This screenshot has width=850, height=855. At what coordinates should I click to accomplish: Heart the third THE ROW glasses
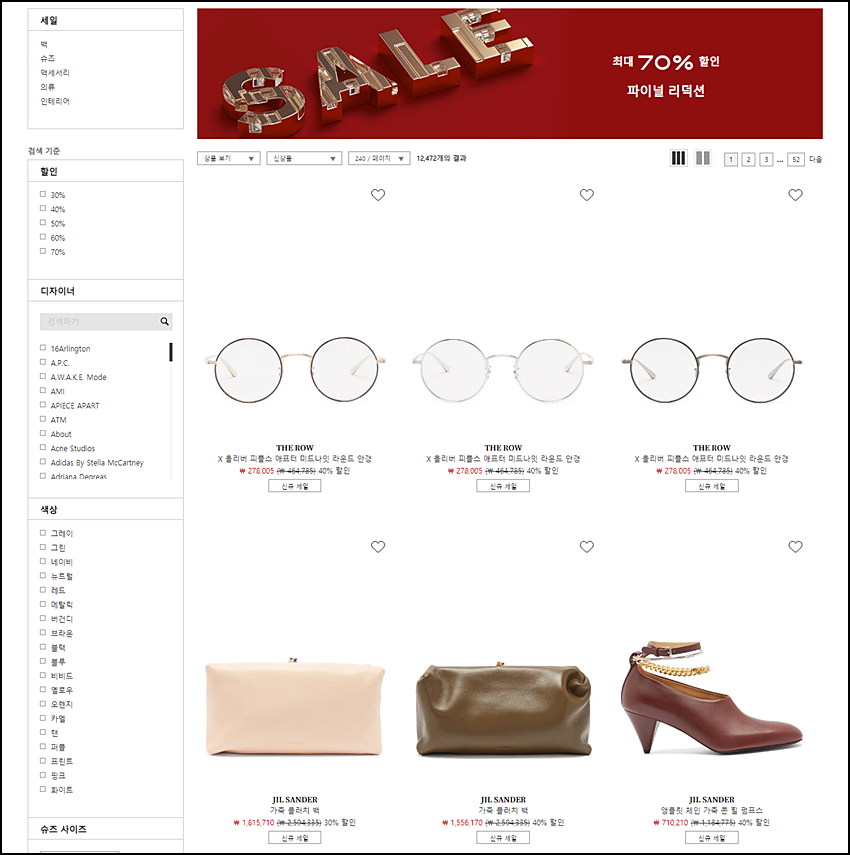coord(795,195)
